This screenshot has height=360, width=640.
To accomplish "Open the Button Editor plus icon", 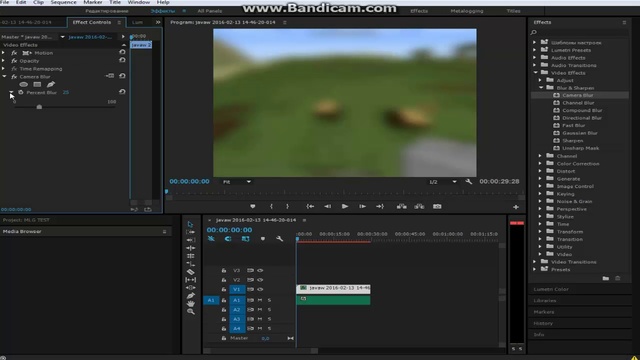I will click(516, 207).
